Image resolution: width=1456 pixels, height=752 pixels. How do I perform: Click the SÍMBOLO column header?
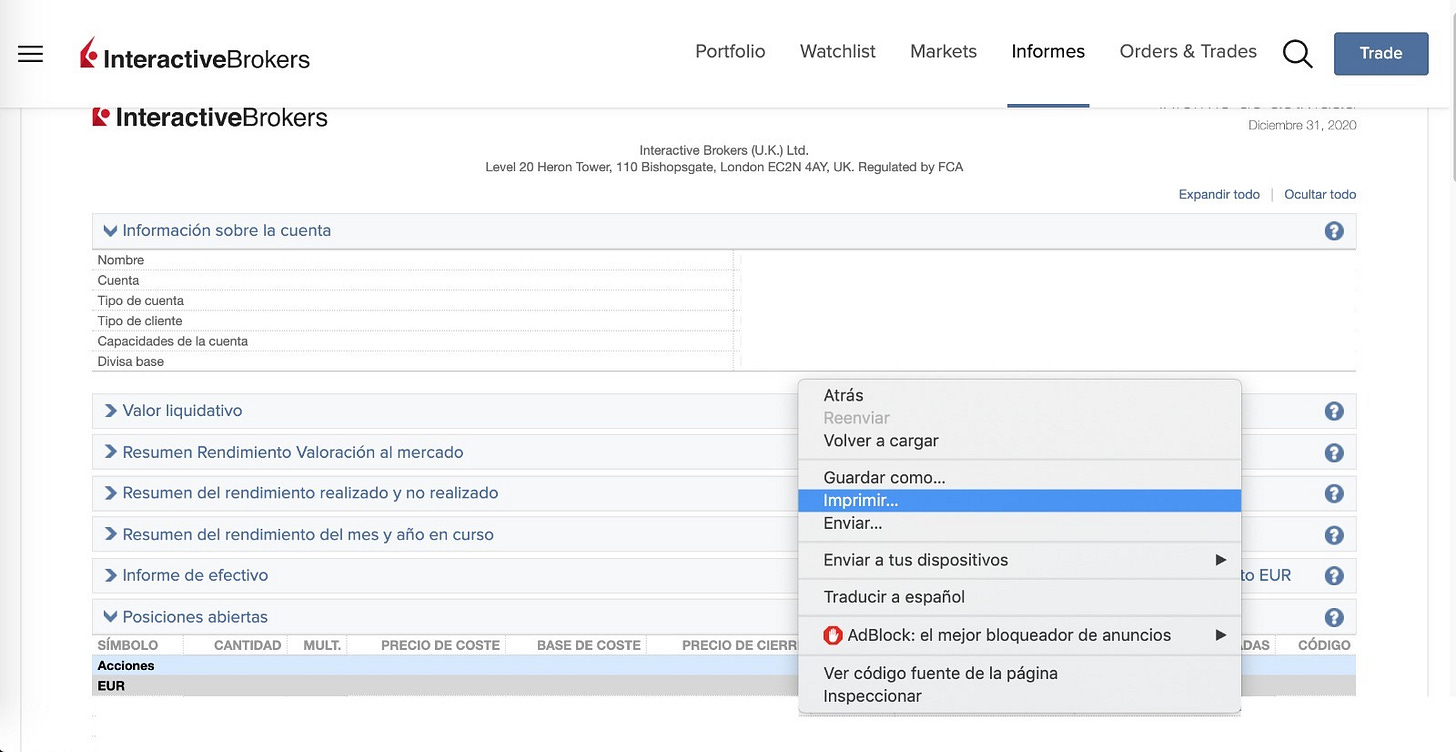pos(127,646)
